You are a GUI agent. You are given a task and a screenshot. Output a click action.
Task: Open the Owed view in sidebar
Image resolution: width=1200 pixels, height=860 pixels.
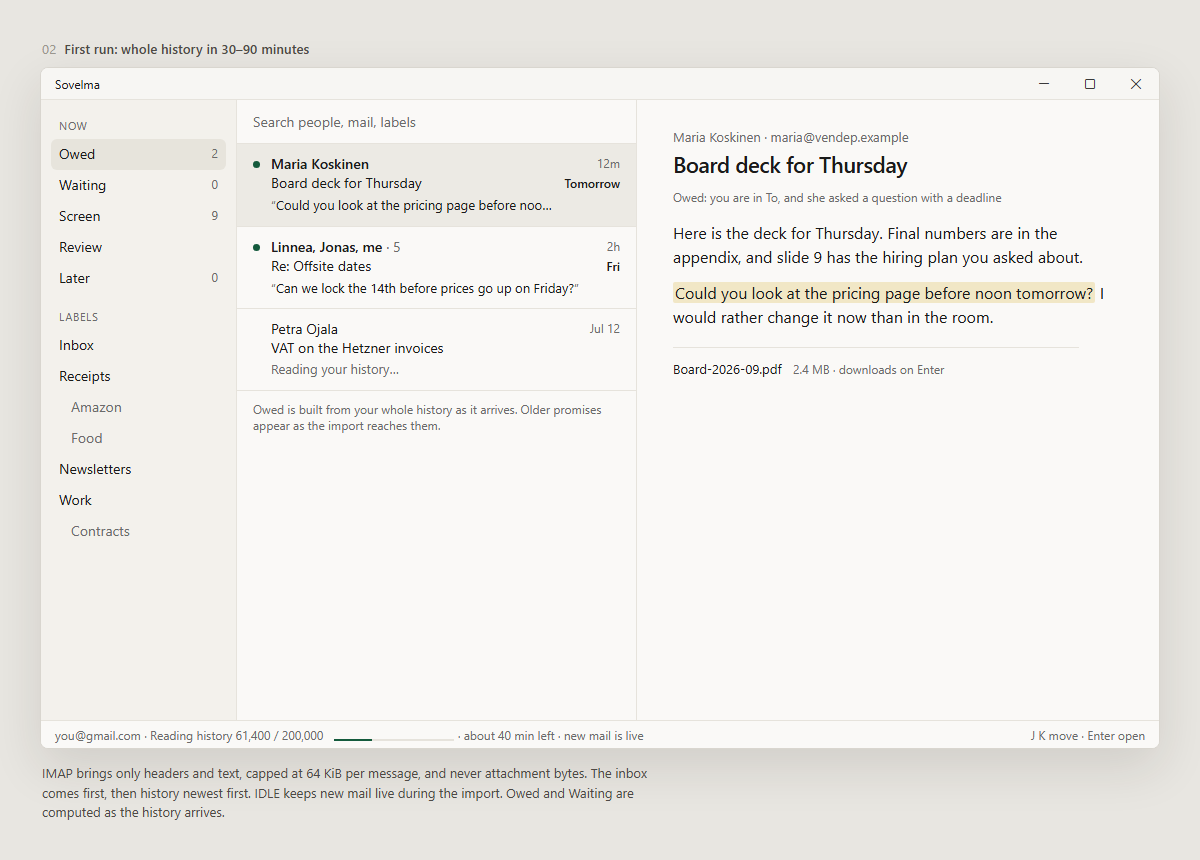tap(138, 154)
